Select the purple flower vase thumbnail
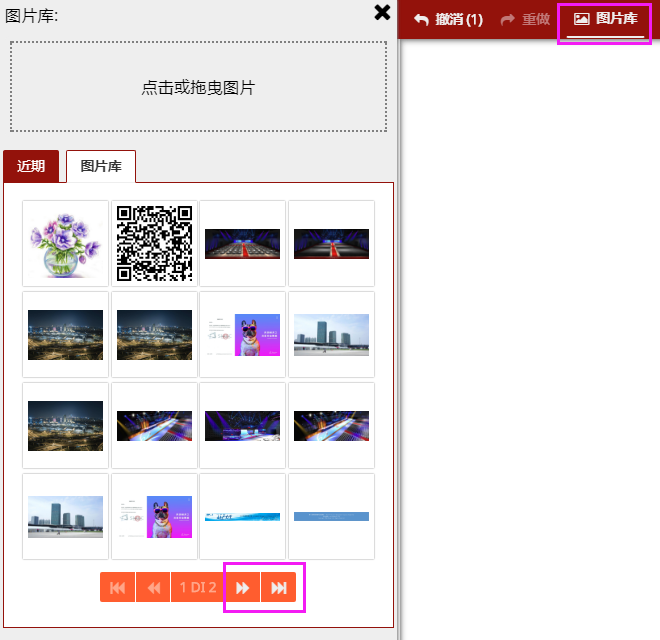The image size is (660, 640). [x=65, y=243]
